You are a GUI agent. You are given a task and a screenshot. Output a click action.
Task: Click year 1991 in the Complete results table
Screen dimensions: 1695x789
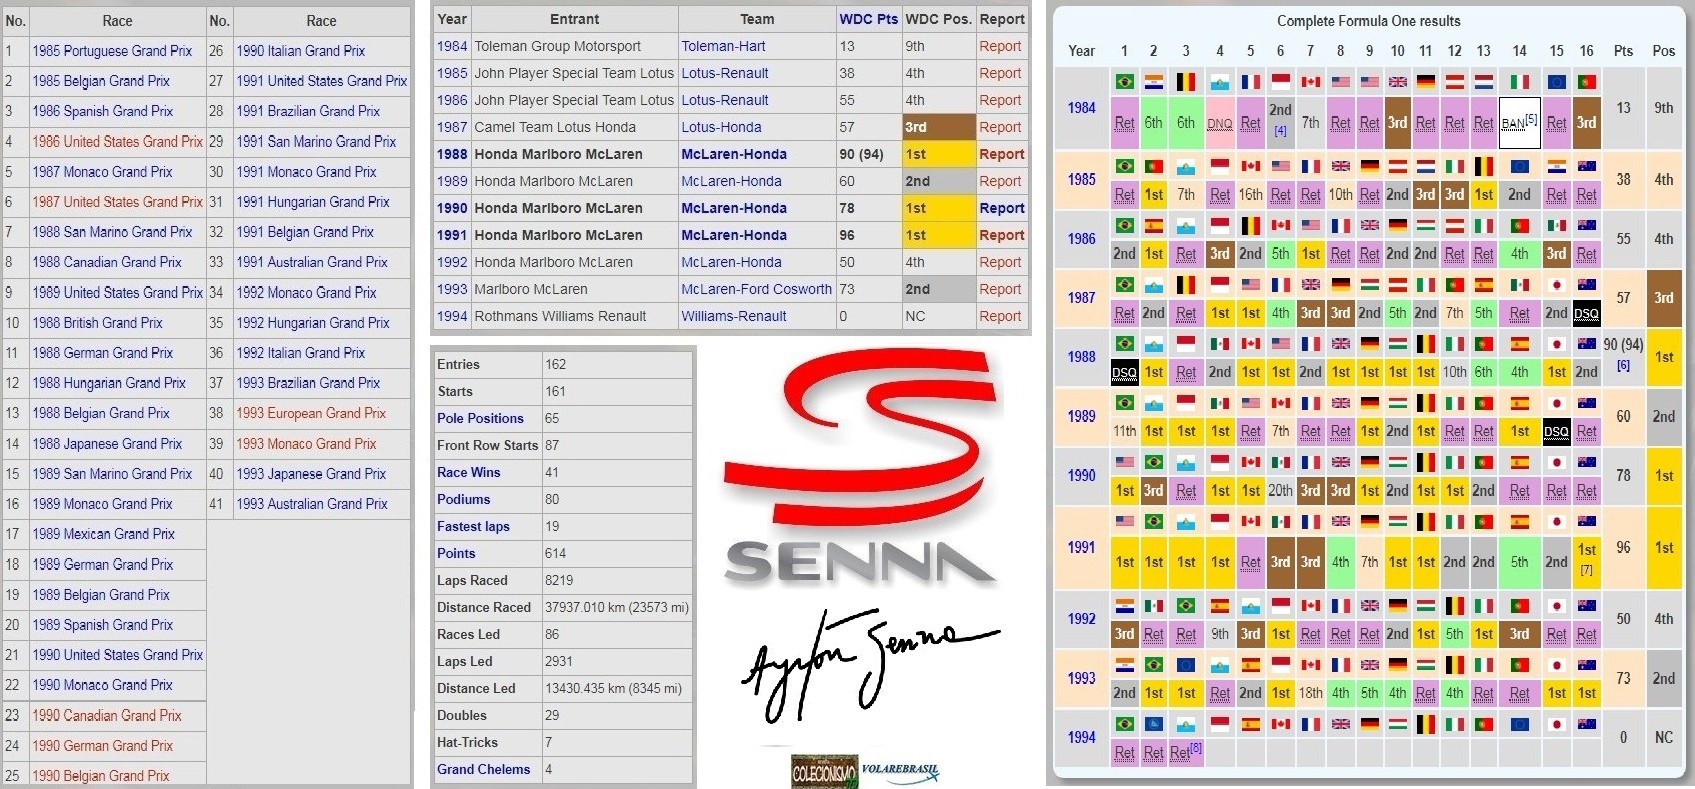[1081, 547]
